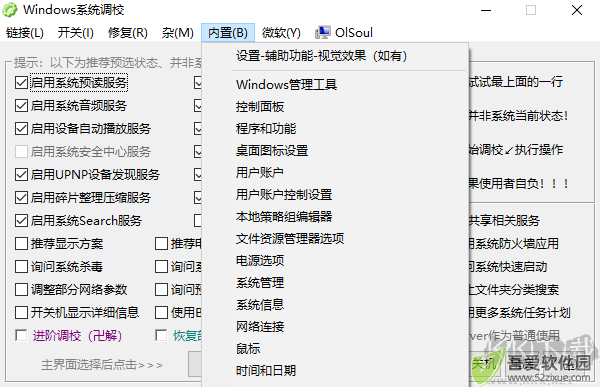Screen dimensions: 600x387
Task: Open the OlSoul computer icon menu
Action: [344, 33]
